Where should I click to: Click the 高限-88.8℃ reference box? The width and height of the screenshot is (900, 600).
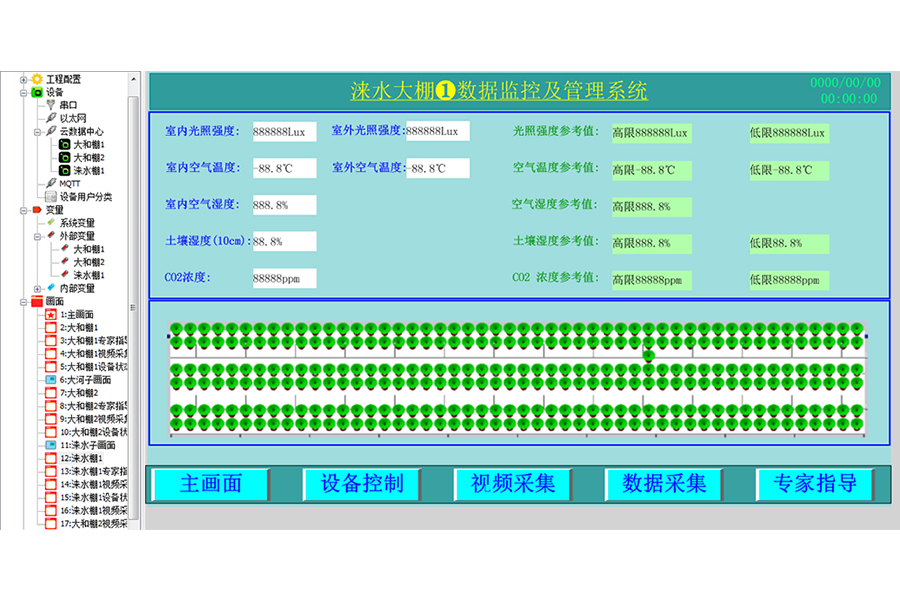(x=651, y=170)
